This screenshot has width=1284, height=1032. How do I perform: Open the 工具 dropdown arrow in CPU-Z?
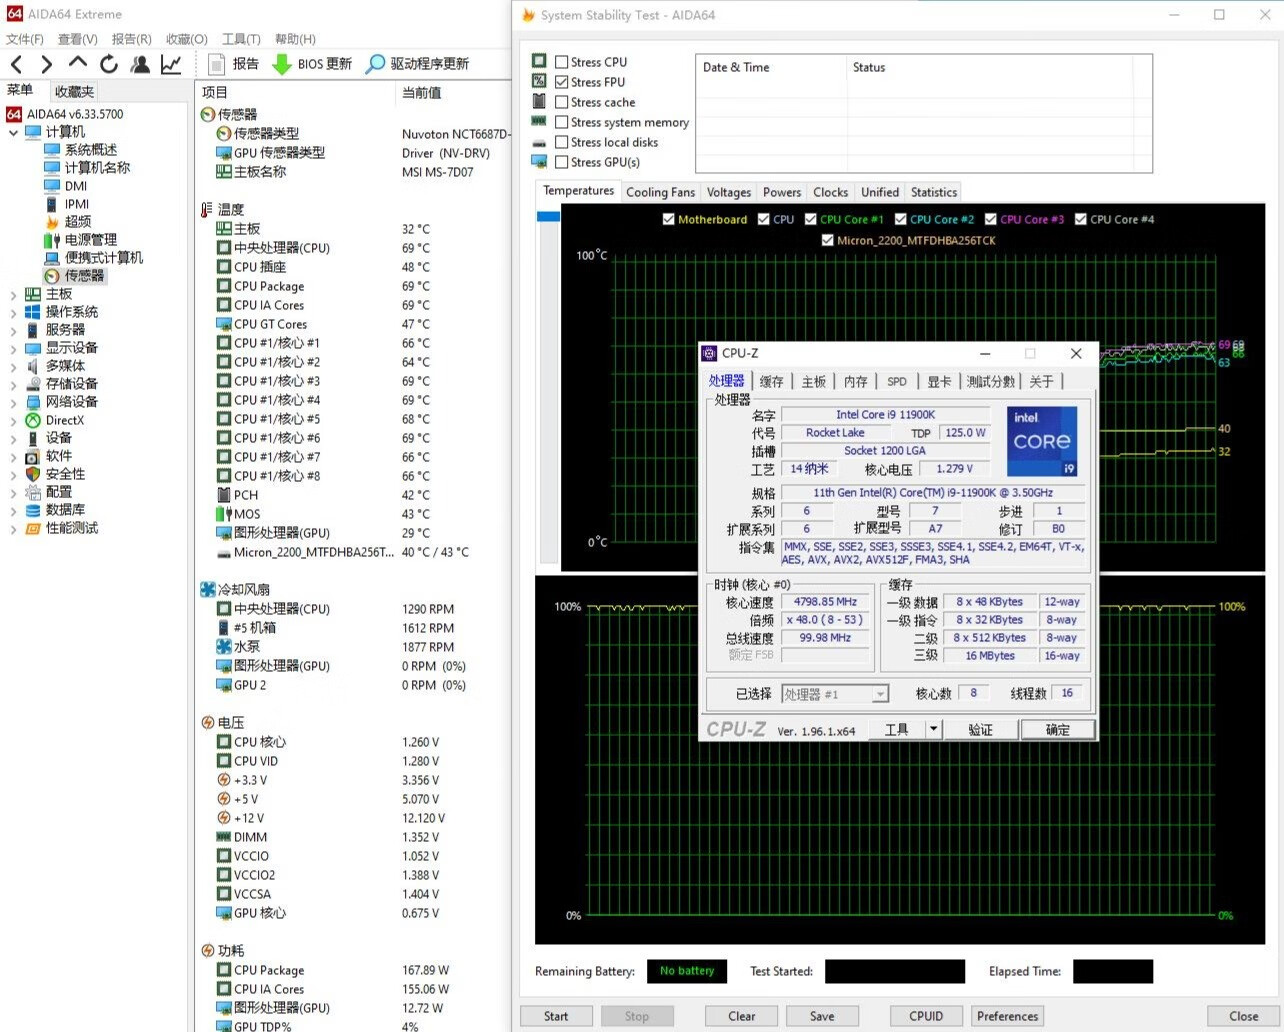point(934,729)
